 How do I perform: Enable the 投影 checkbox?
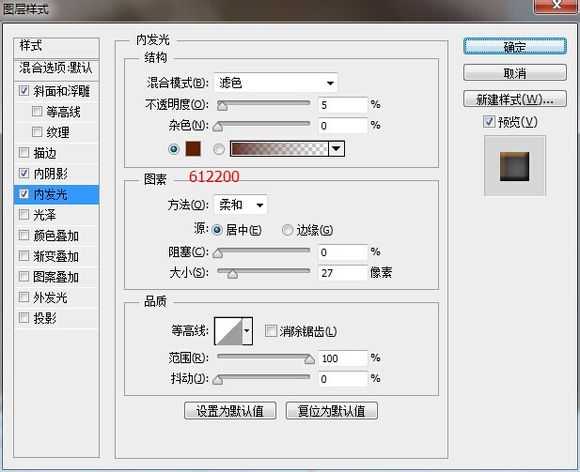pyautogui.click(x=24, y=317)
